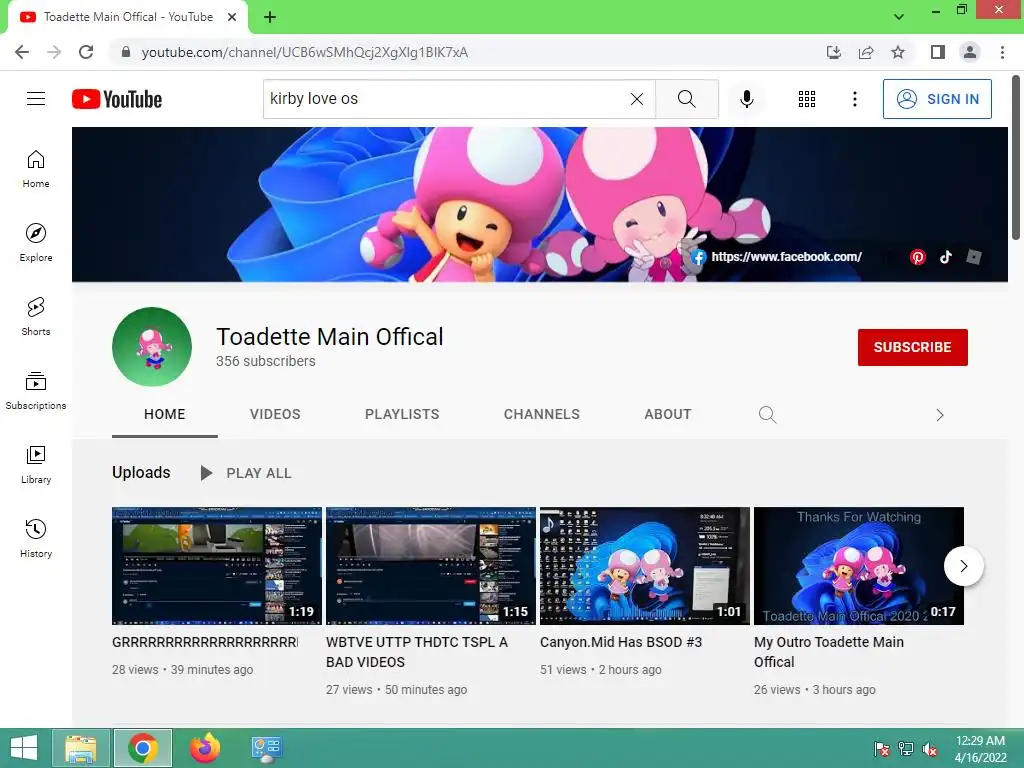Show next uploads with carousel arrow
1024x768 pixels.
pos(964,566)
